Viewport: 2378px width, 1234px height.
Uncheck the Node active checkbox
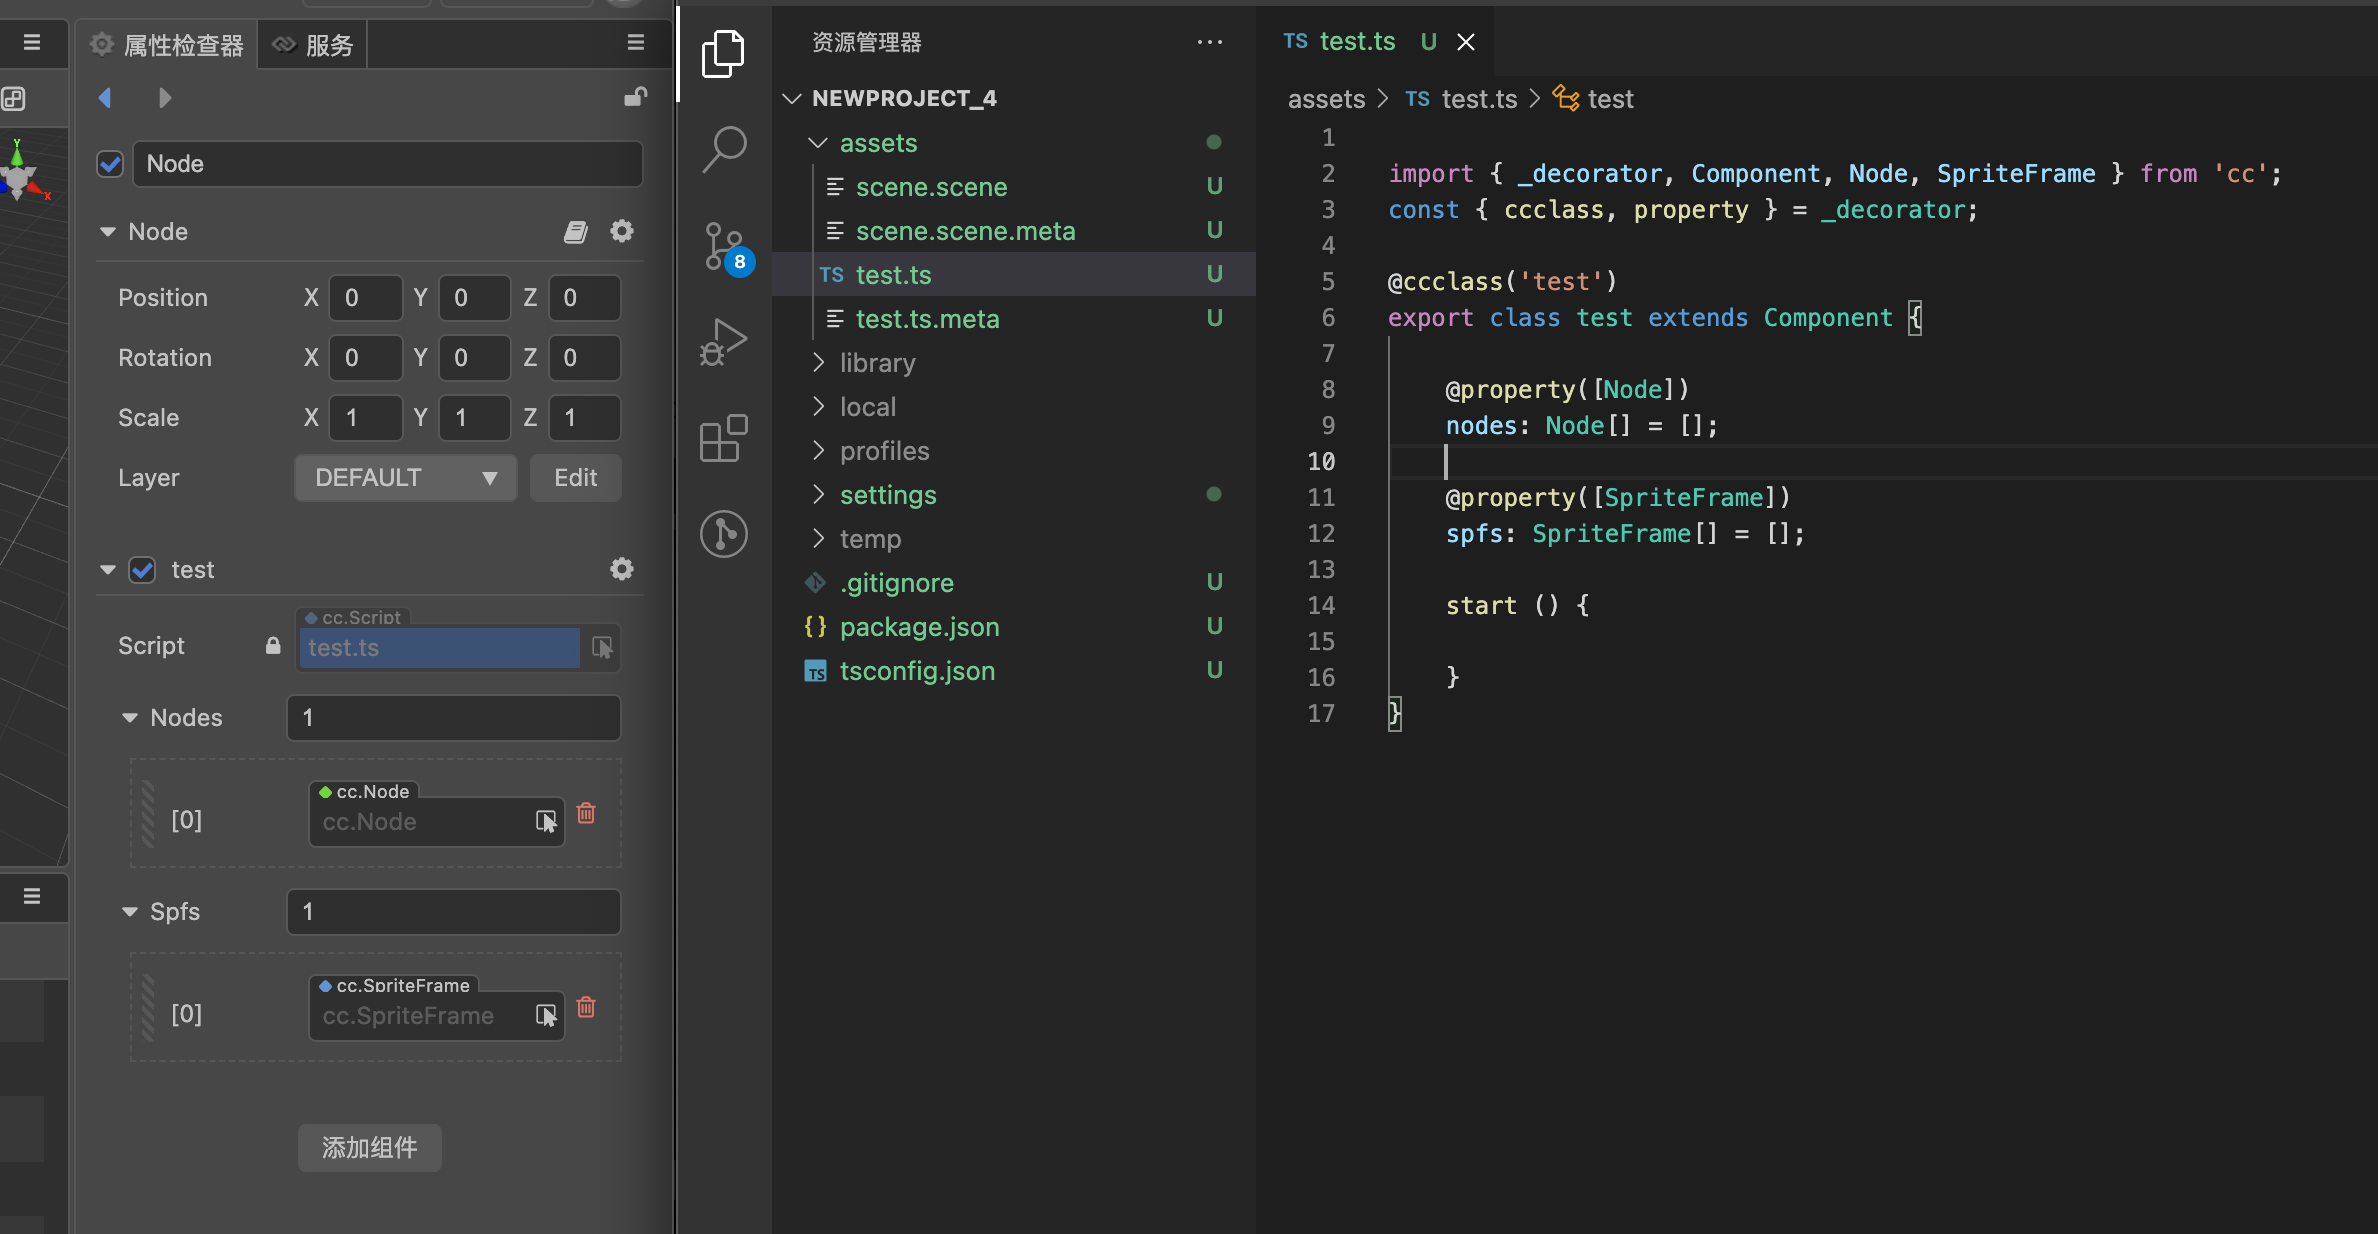110,164
